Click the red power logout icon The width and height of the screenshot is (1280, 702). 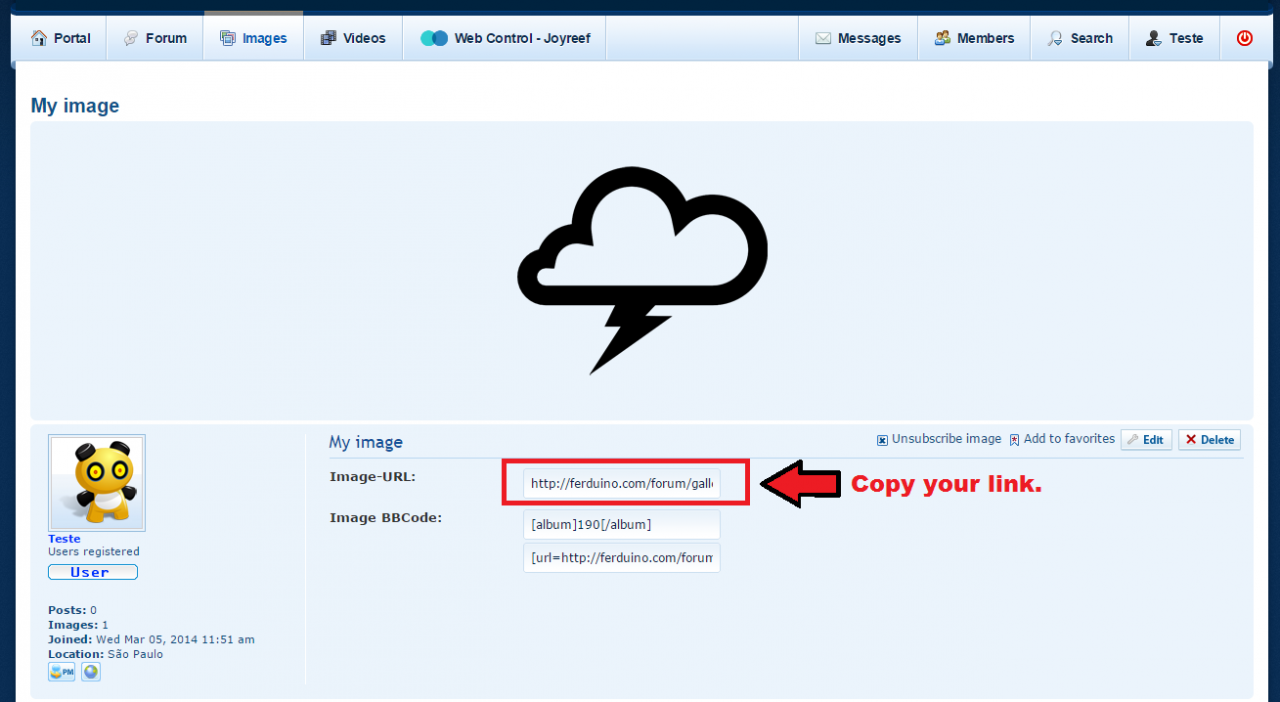[1244, 38]
